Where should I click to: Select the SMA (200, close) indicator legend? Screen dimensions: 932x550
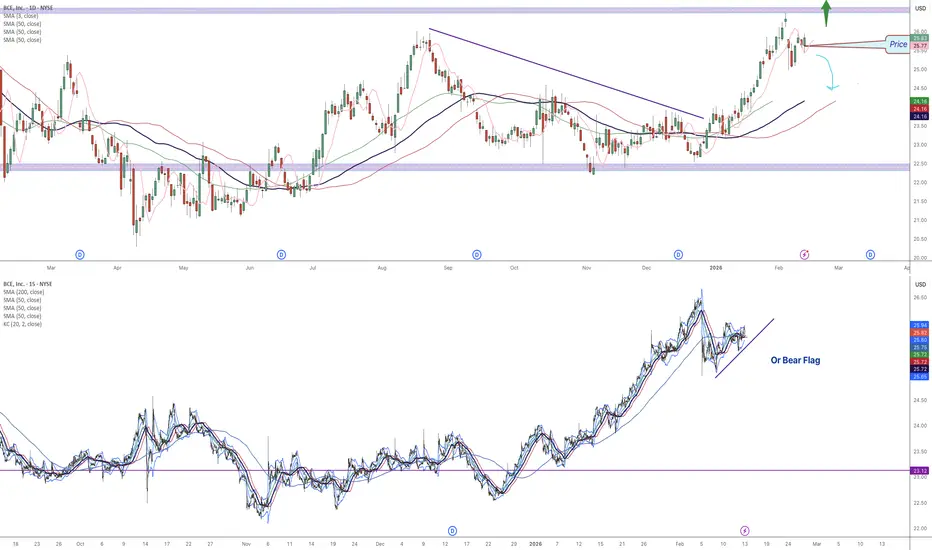point(24,292)
